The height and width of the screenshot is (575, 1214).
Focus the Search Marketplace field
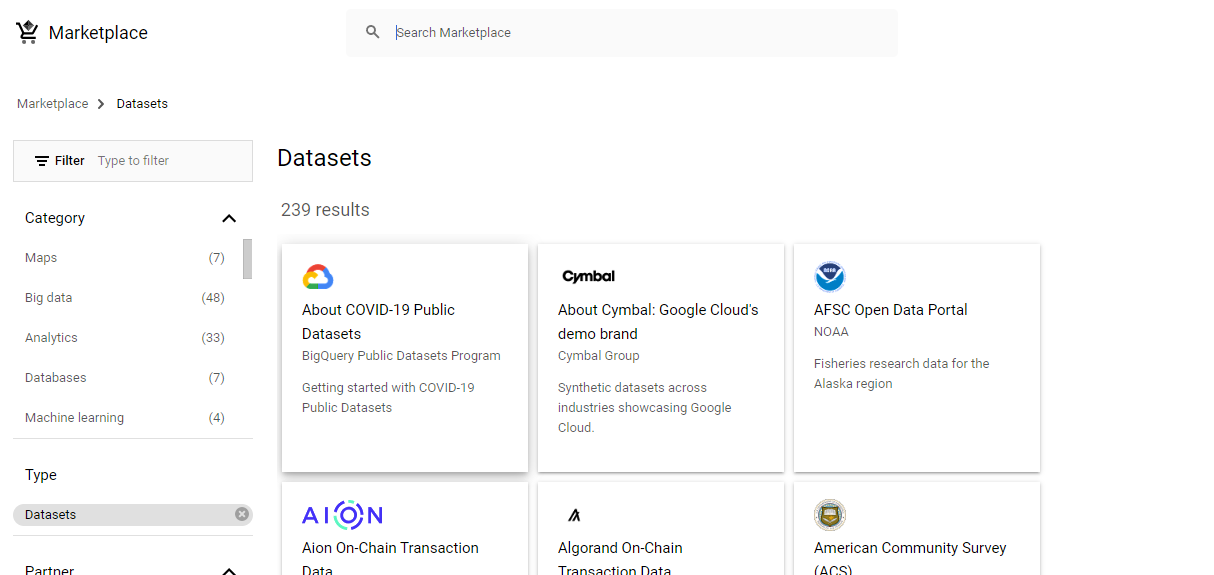(x=622, y=33)
